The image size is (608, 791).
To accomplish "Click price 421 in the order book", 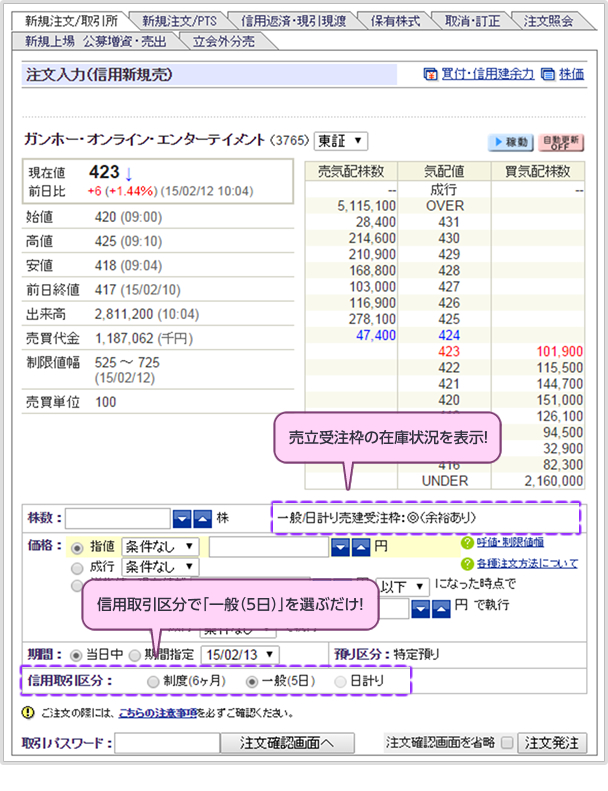I will tap(449, 384).
